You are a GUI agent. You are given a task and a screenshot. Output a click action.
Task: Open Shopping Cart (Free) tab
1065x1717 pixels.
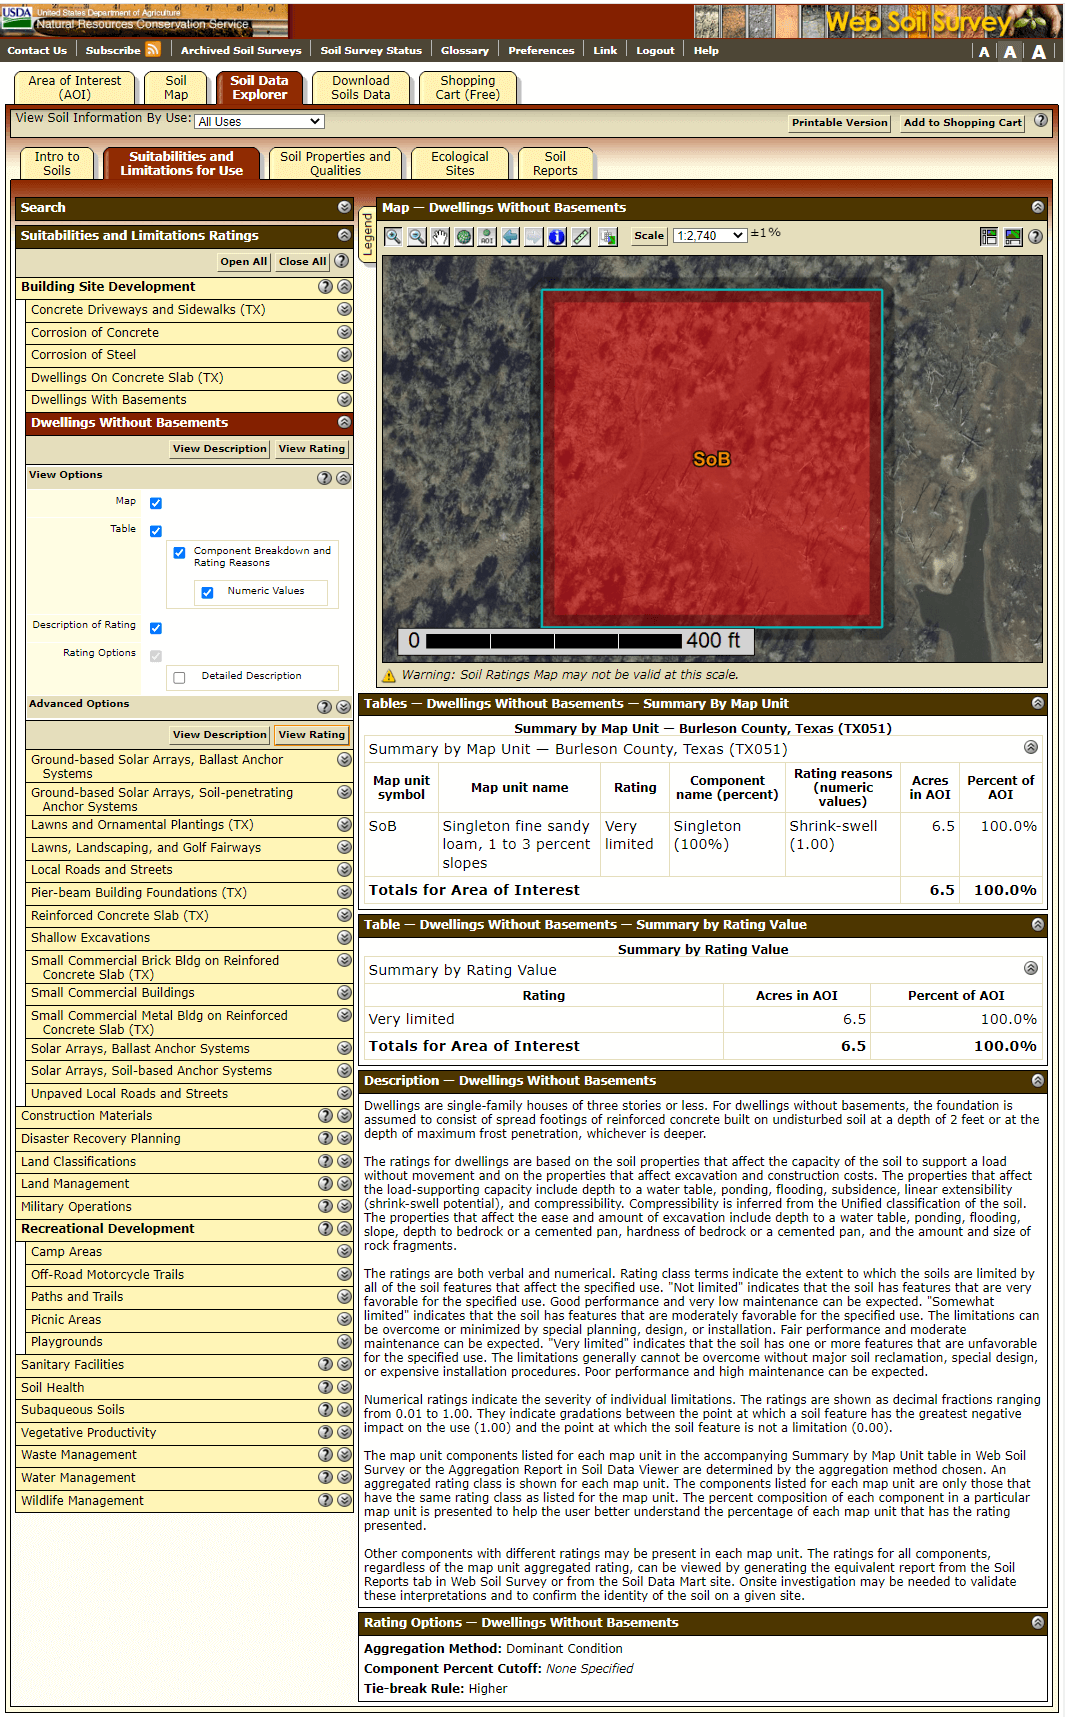pos(467,88)
